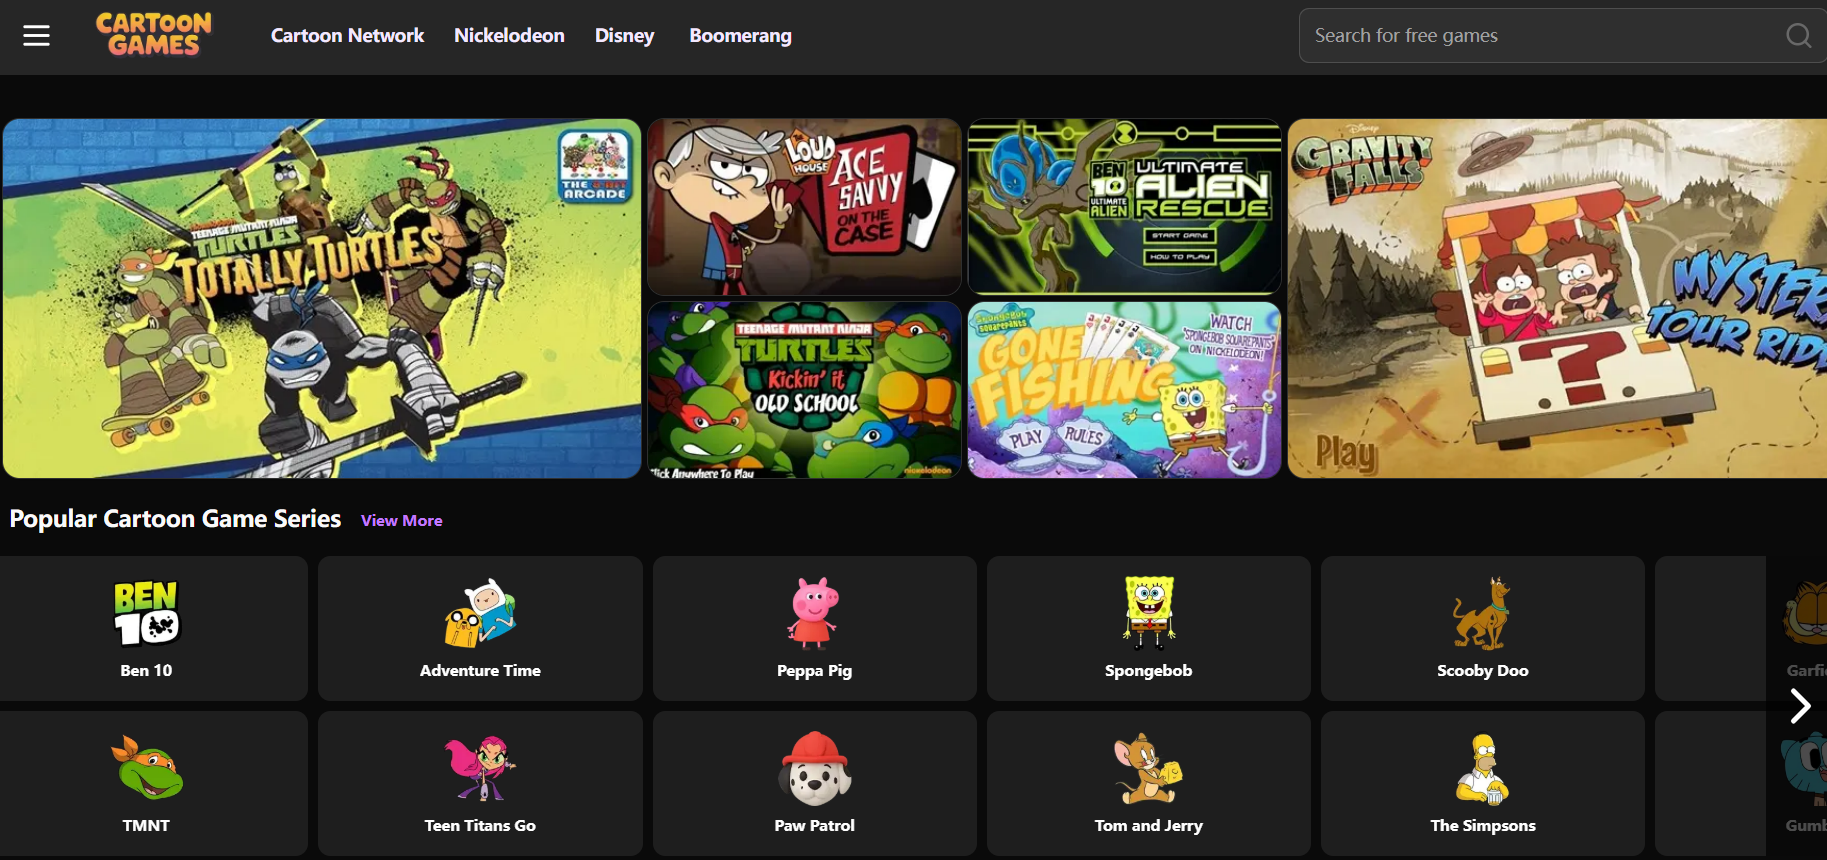This screenshot has width=1827, height=860.
Task: Click the Scooby Doo series label
Action: click(x=1482, y=671)
